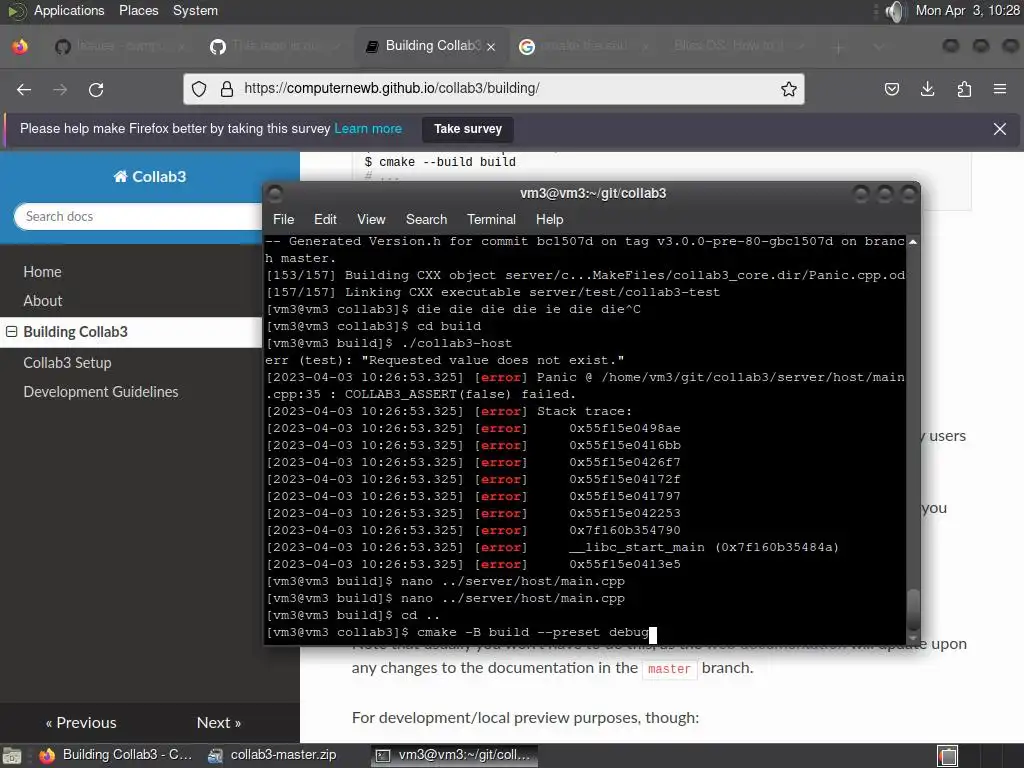
Task: Reload the Building Collab3 page
Action: 96,89
